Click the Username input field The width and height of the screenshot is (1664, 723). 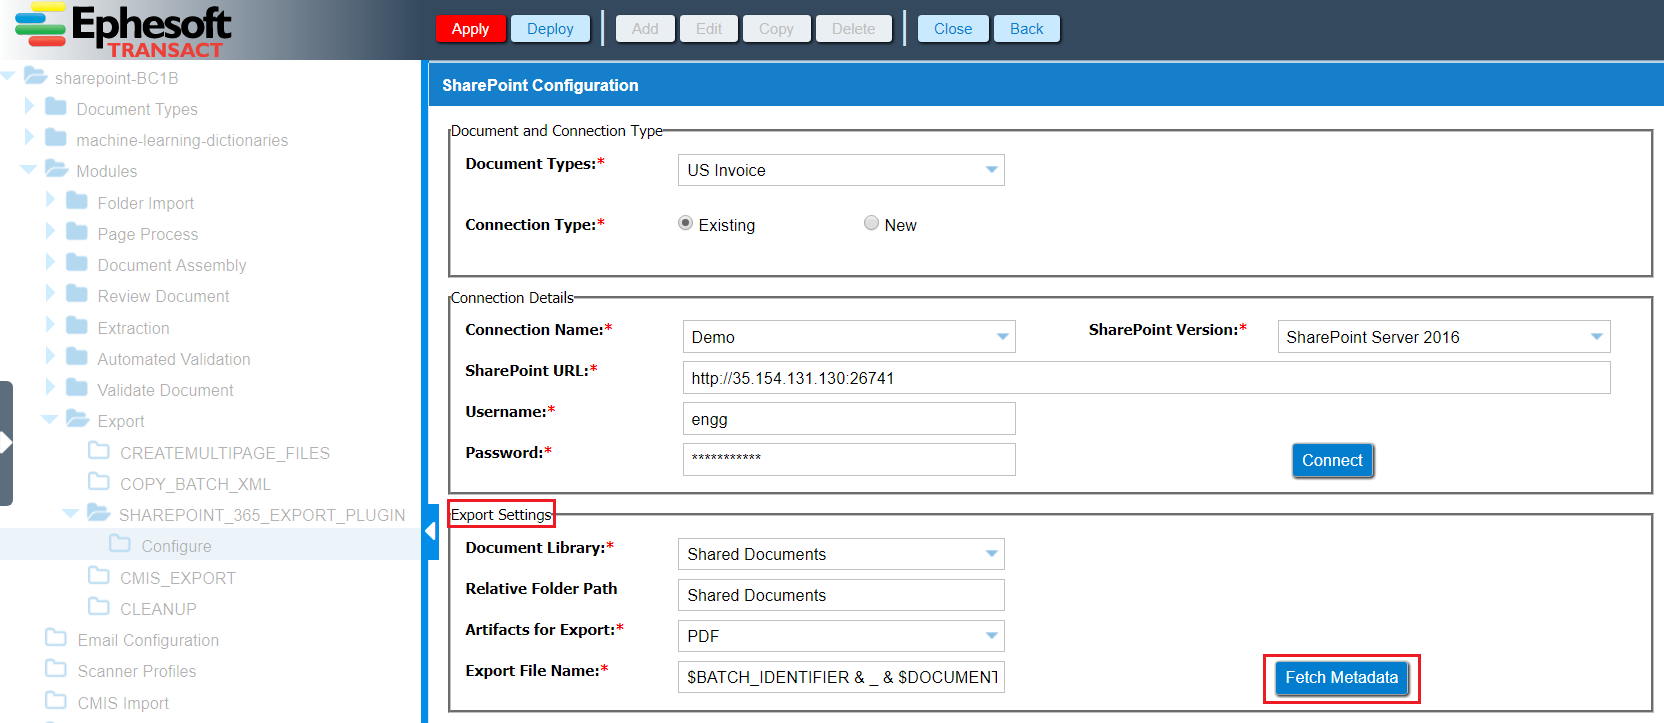click(849, 419)
